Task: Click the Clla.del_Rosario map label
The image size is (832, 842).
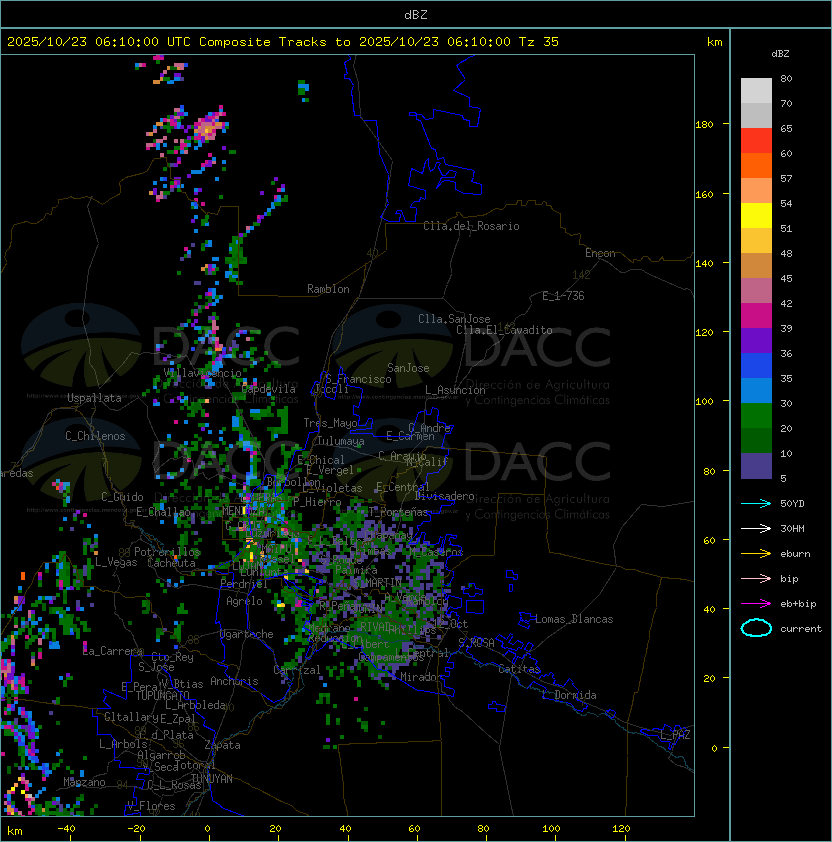Action: point(471,226)
